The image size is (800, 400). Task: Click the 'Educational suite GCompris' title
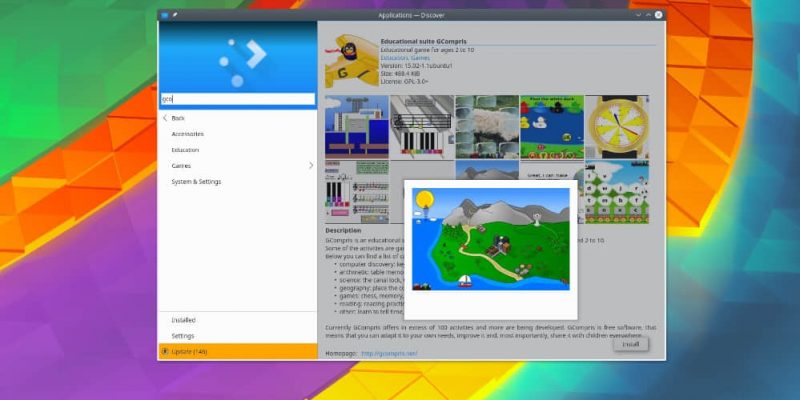pyautogui.click(x=423, y=41)
